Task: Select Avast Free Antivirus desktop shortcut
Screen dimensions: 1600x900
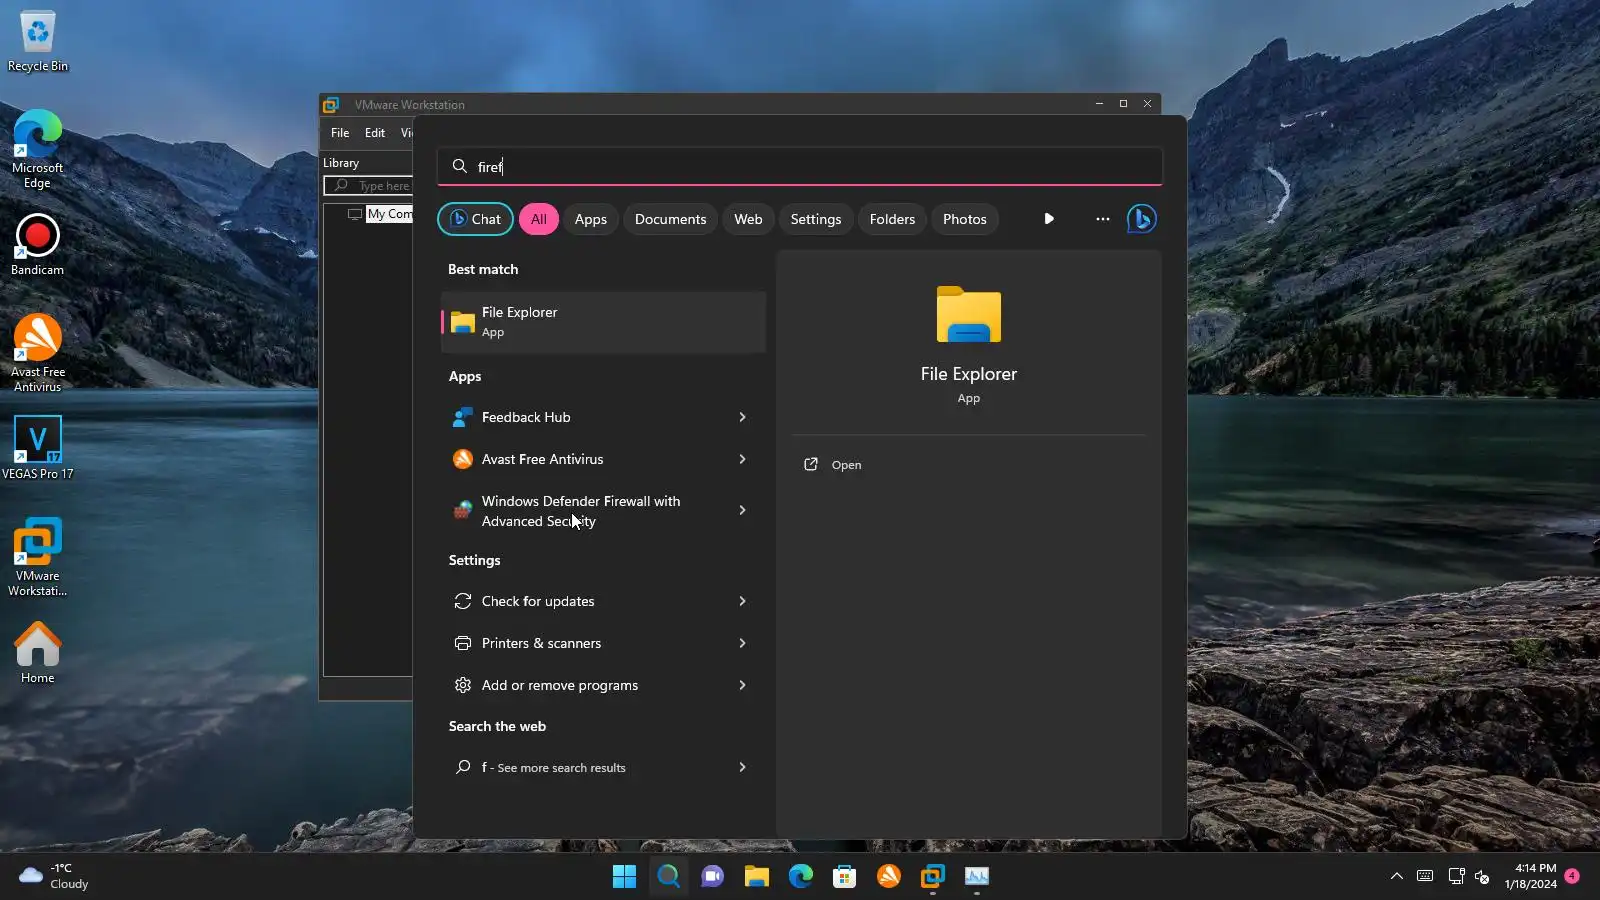Action: 38,353
